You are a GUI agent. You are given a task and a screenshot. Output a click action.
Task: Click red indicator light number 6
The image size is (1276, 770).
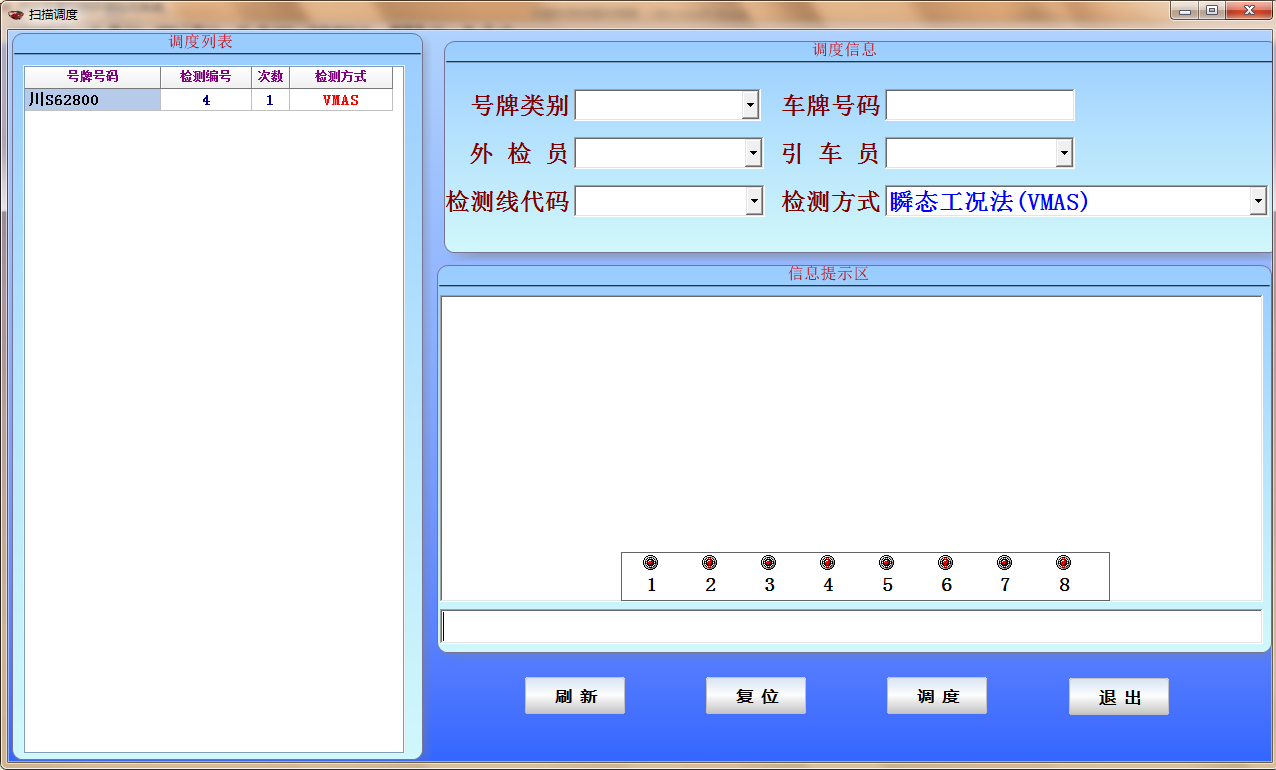point(946,563)
